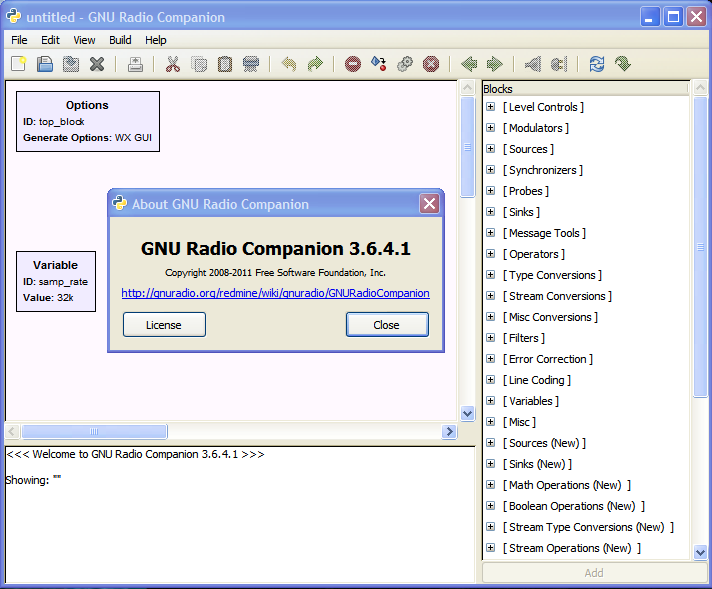Select the Options block on canvas
Image resolution: width=712 pixels, height=589 pixels.
[88, 121]
